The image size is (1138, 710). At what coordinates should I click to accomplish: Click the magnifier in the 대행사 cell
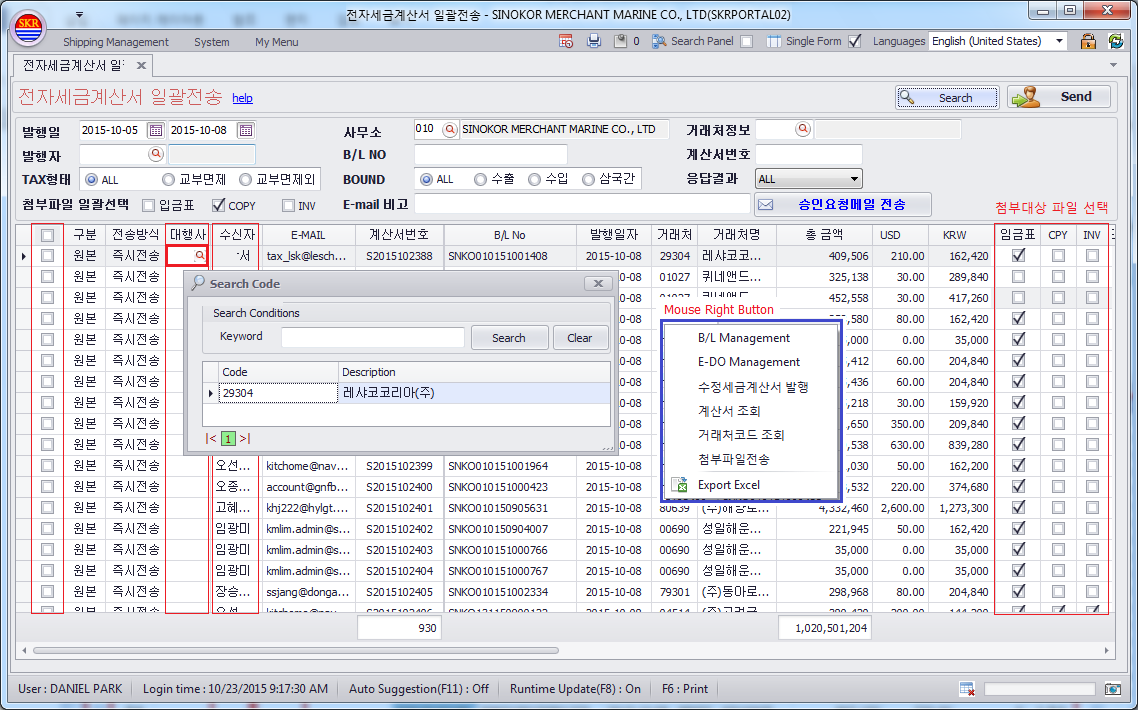click(x=200, y=256)
